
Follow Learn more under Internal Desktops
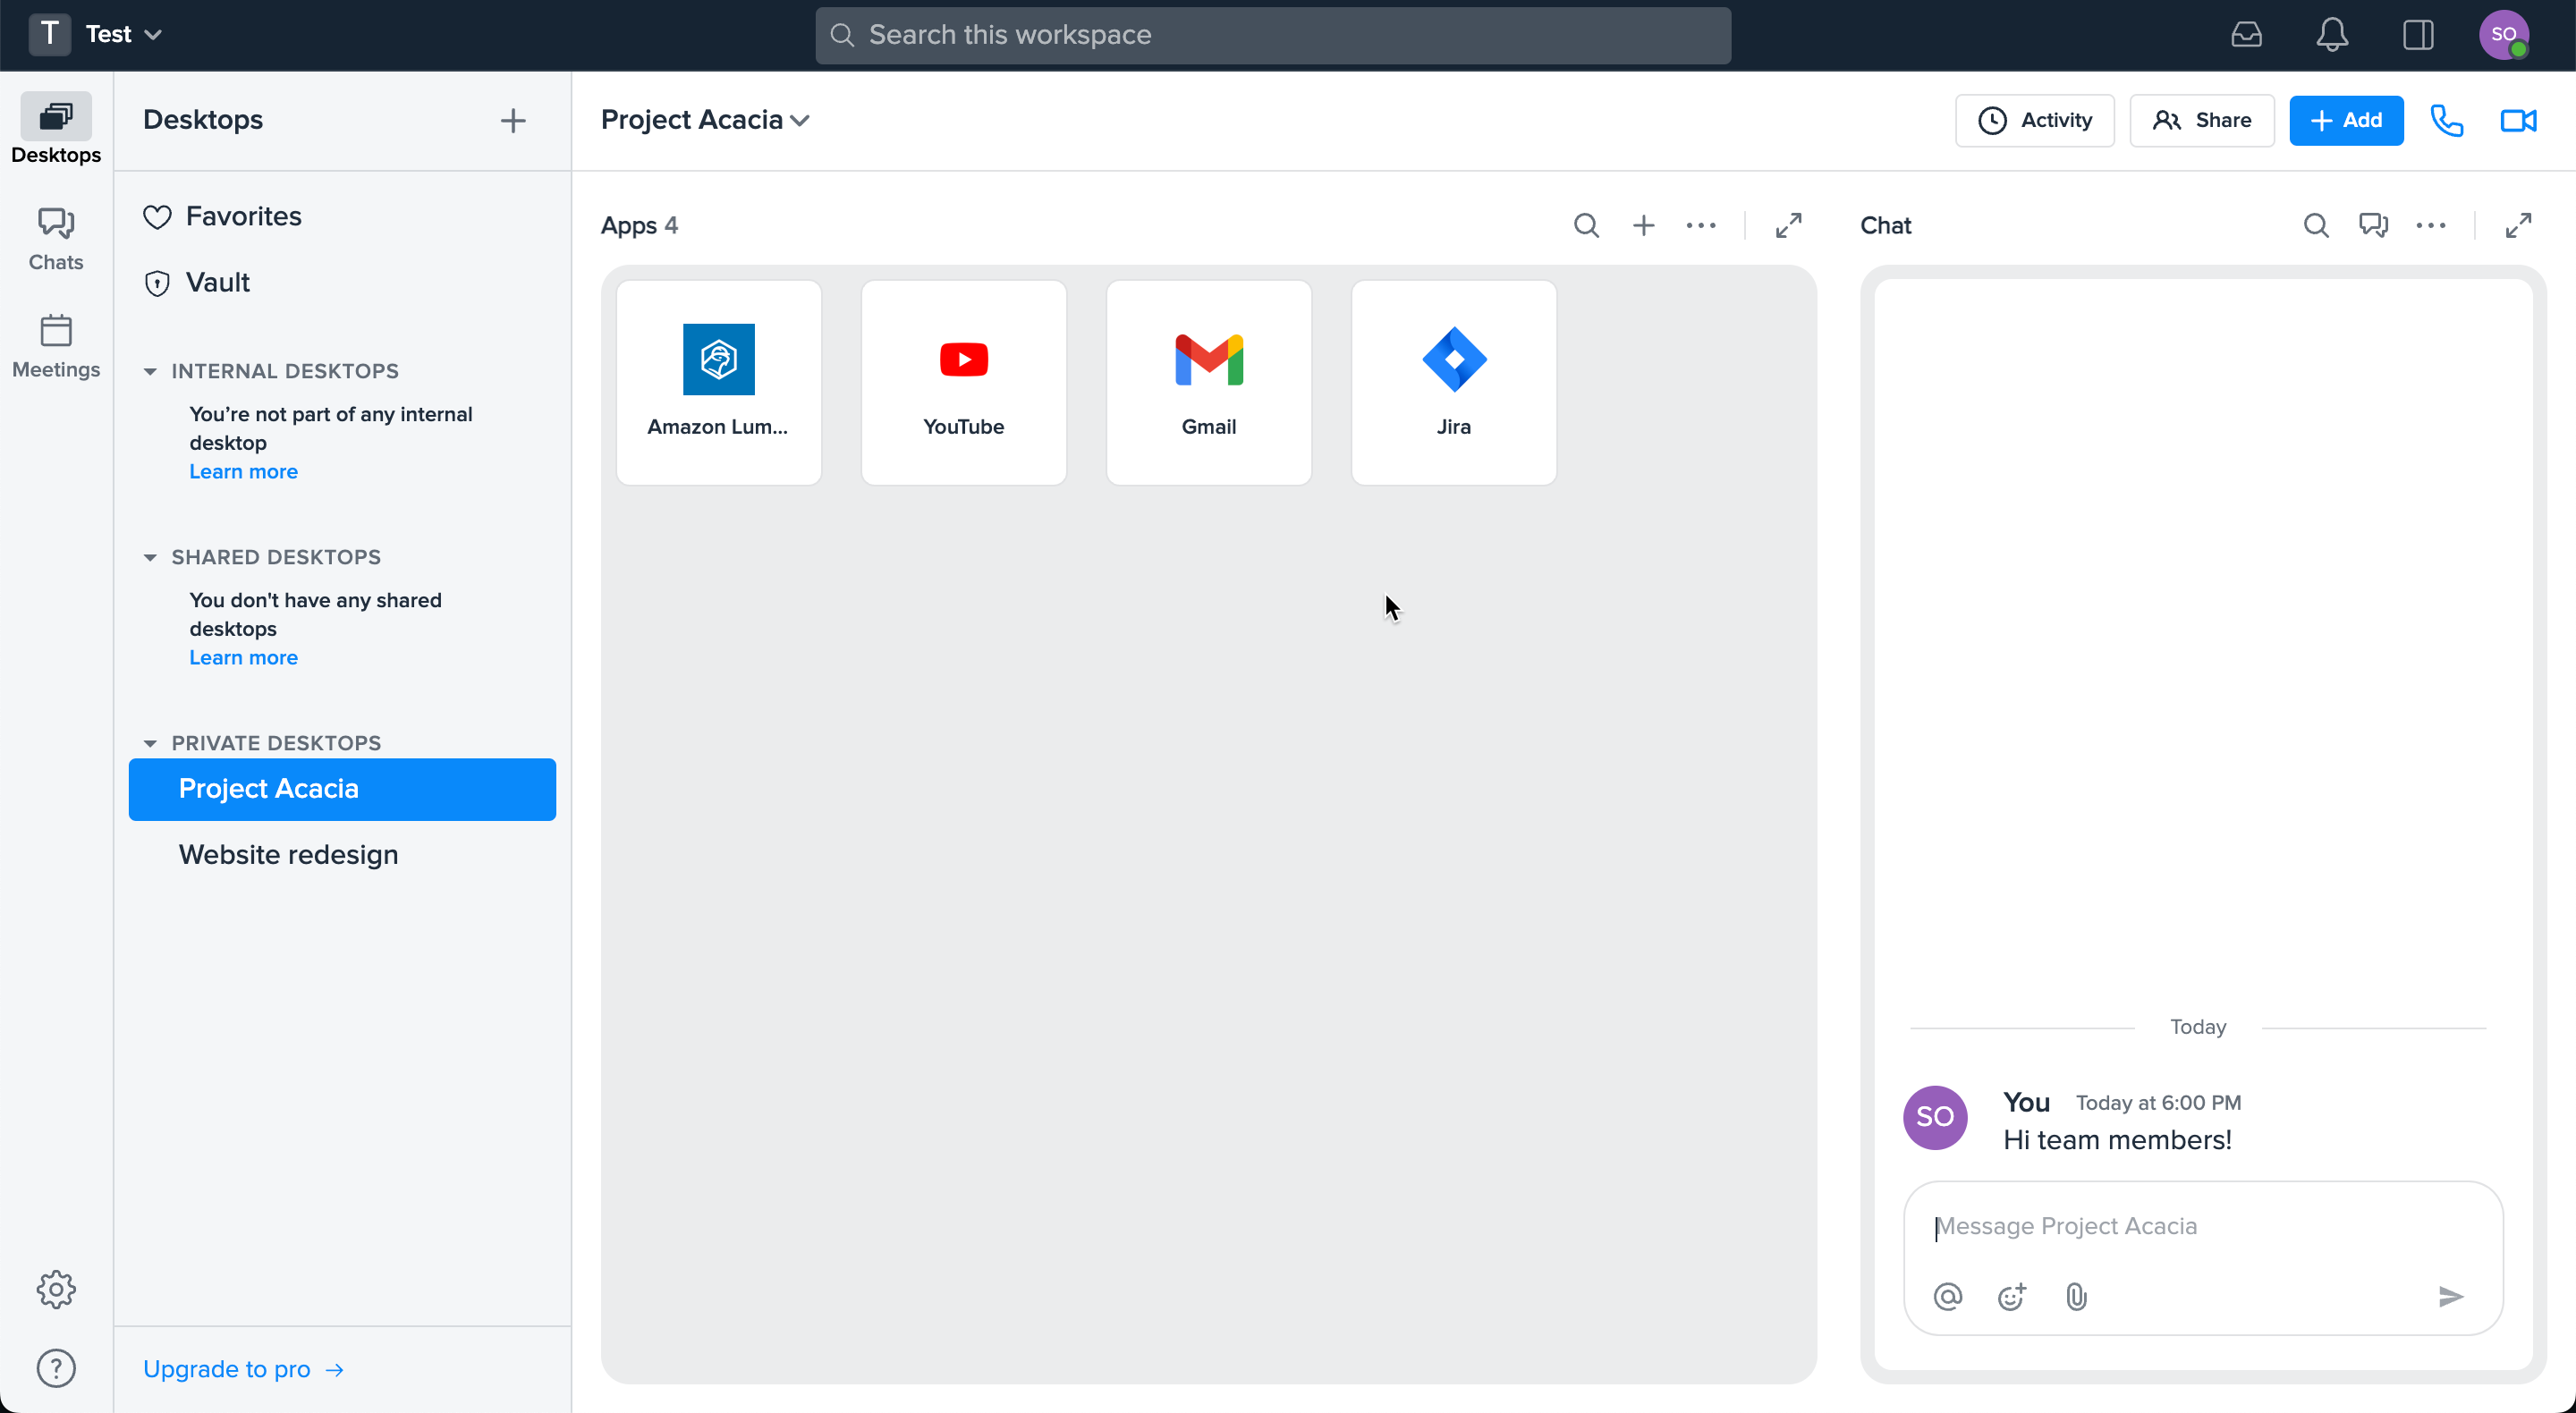click(x=244, y=472)
